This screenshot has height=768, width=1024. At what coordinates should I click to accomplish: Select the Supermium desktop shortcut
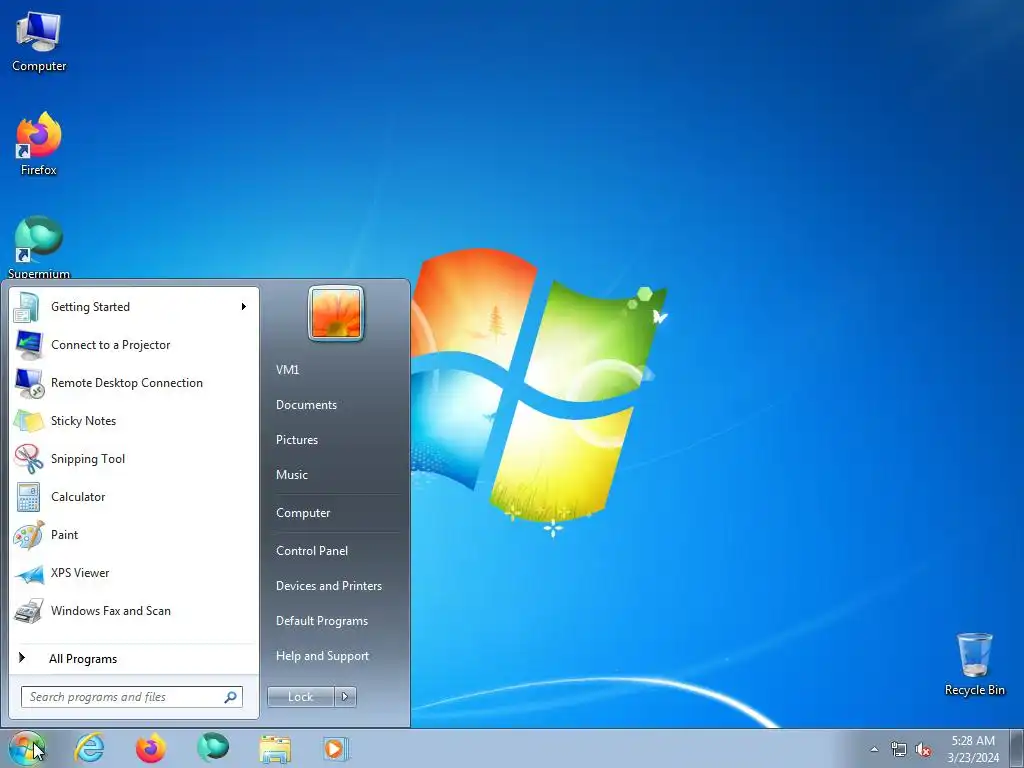tap(39, 247)
